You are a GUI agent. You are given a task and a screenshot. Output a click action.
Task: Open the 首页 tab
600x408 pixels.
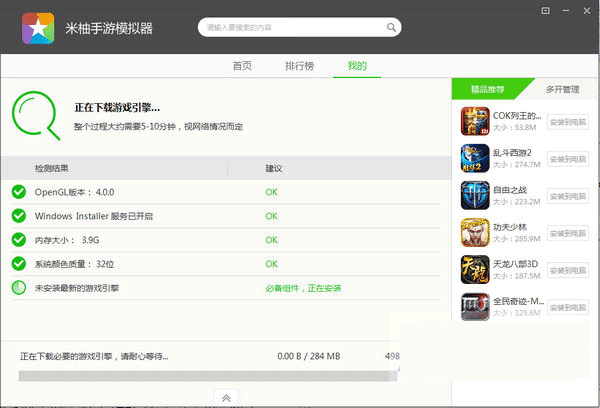(x=242, y=66)
